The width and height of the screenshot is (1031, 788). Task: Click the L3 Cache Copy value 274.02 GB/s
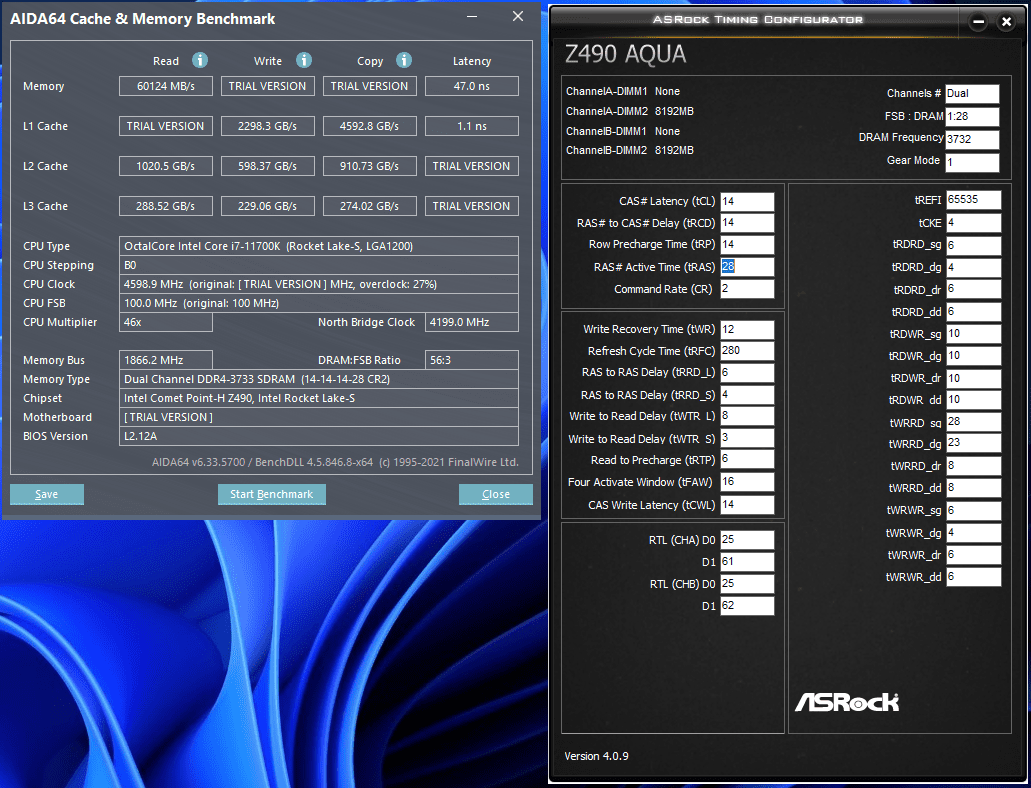pyautogui.click(x=370, y=207)
